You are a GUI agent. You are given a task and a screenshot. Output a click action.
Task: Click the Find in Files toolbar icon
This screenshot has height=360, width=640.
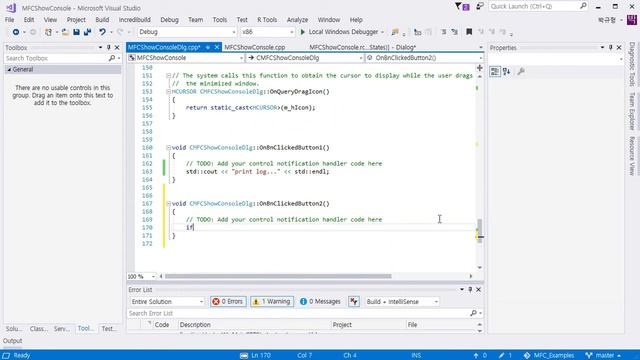[x=395, y=32]
